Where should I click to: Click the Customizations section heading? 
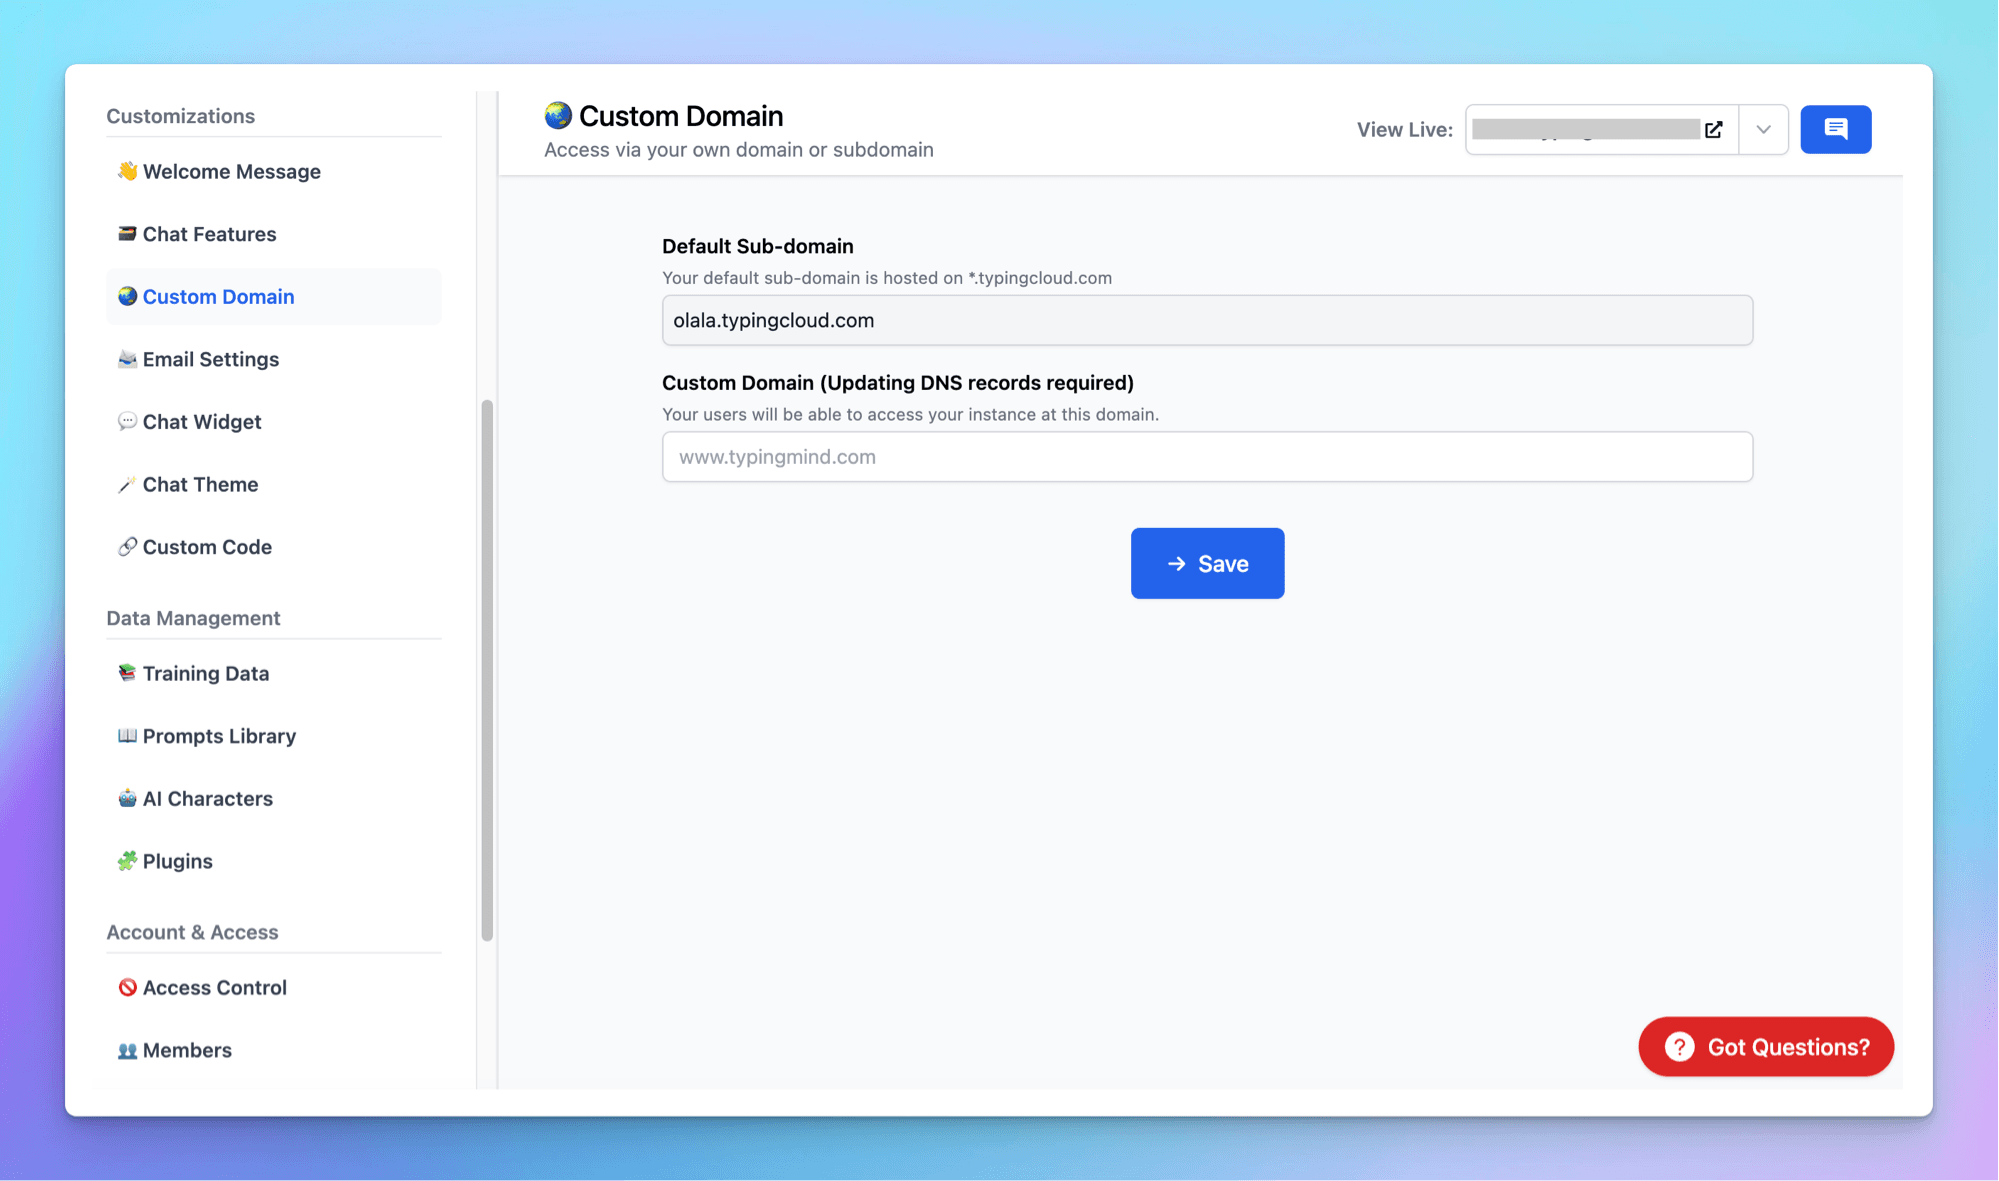tap(181, 116)
